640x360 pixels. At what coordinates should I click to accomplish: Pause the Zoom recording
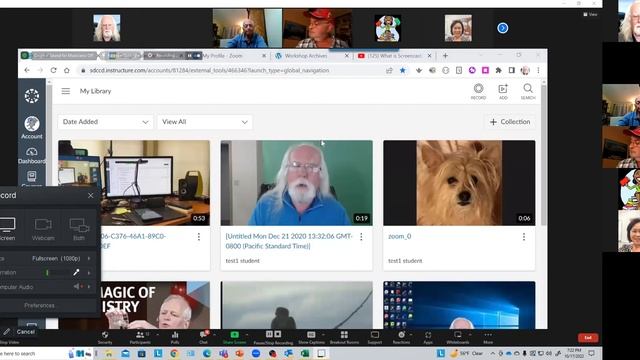pos(269,334)
